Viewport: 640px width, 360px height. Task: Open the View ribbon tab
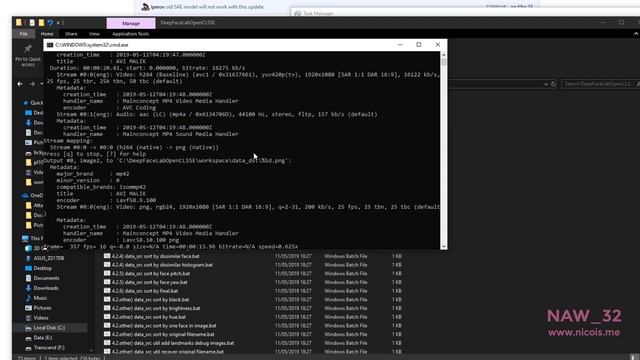94,34
